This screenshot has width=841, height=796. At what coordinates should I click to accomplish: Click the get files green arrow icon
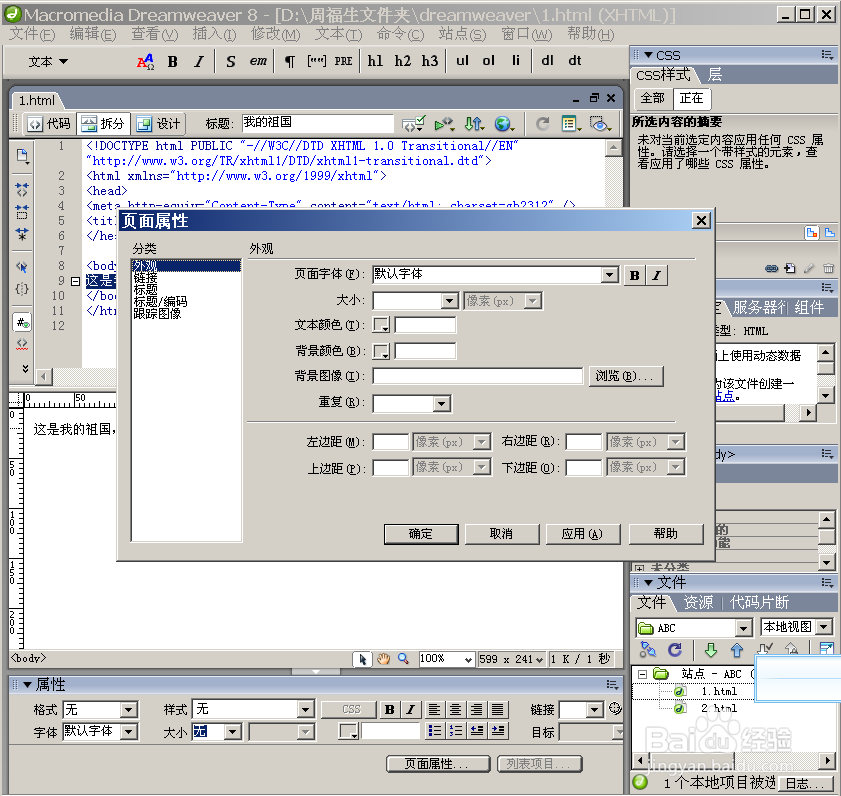[711, 650]
